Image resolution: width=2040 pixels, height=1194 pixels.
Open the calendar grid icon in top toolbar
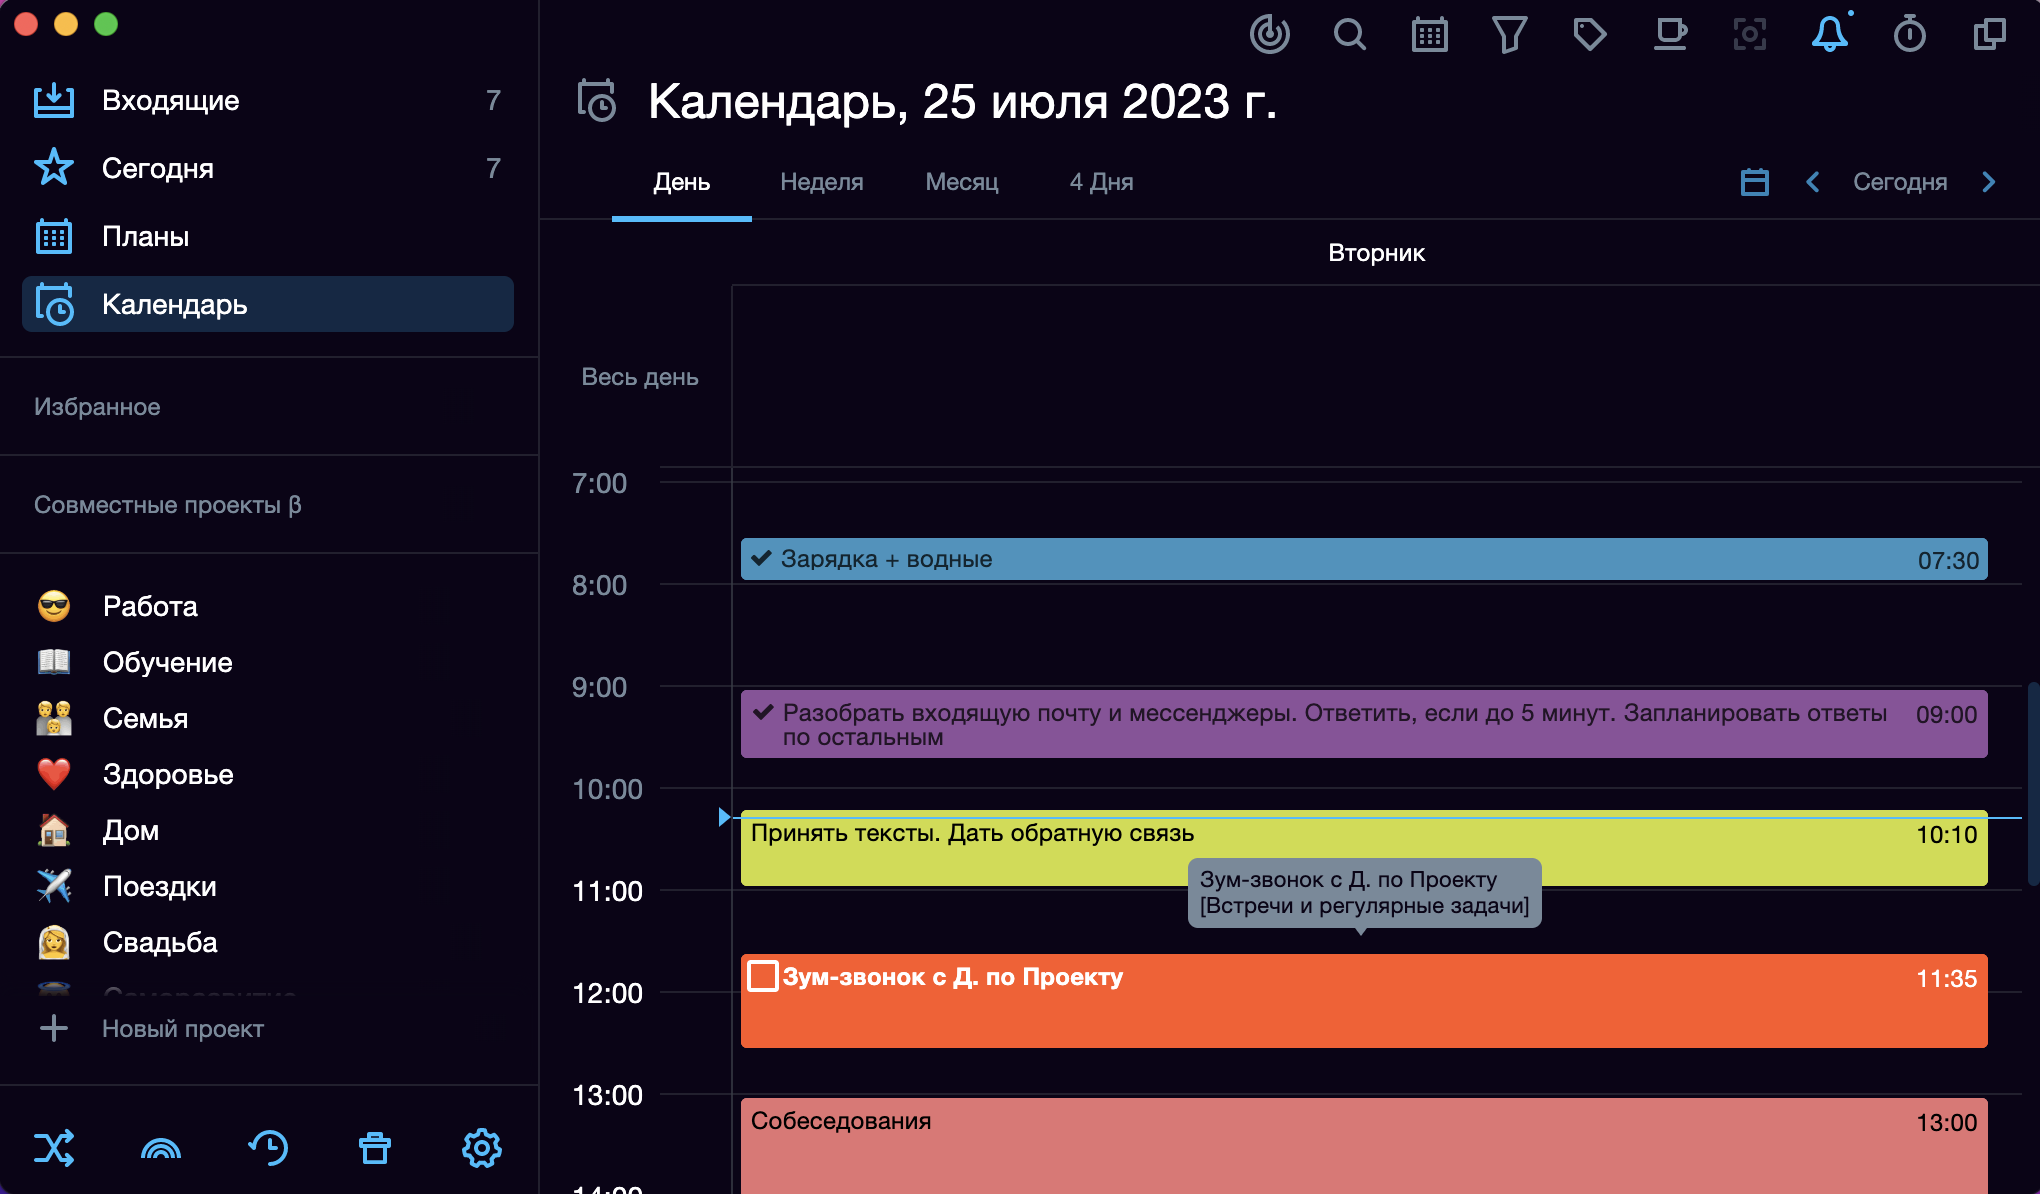point(1429,34)
